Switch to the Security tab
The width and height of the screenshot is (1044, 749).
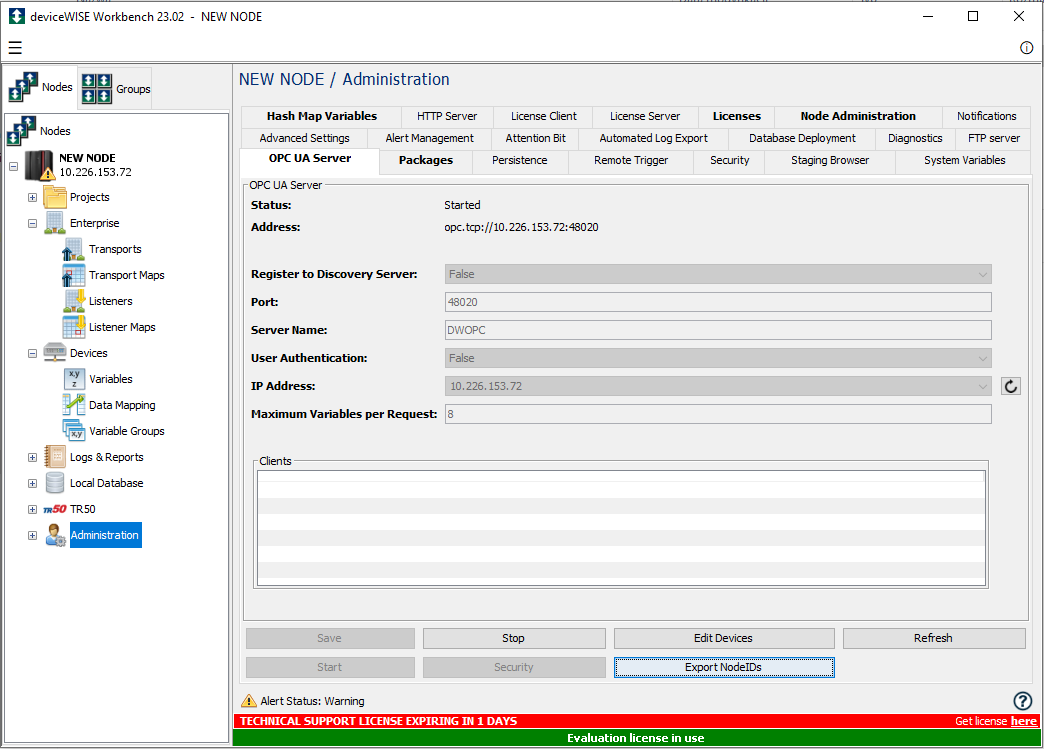click(729, 160)
